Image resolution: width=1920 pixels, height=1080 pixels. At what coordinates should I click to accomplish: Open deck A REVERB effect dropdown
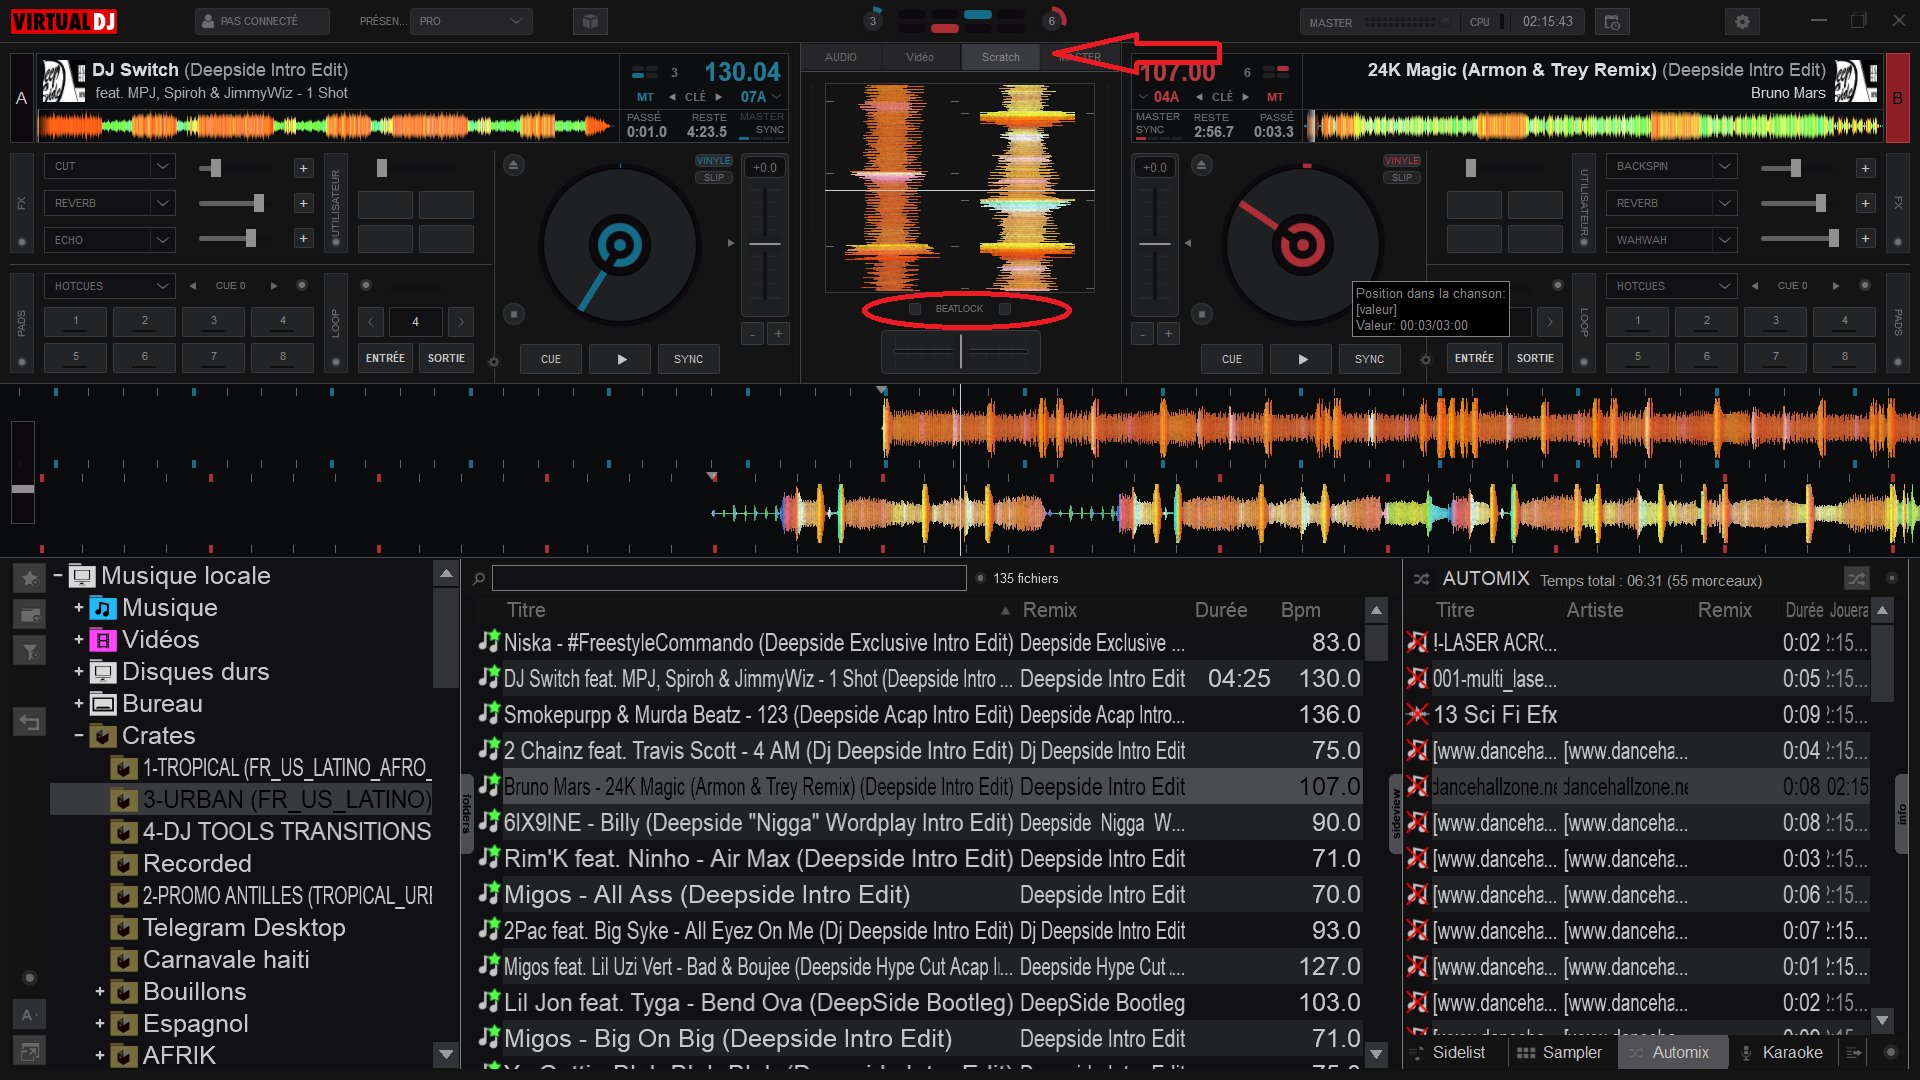[x=162, y=203]
